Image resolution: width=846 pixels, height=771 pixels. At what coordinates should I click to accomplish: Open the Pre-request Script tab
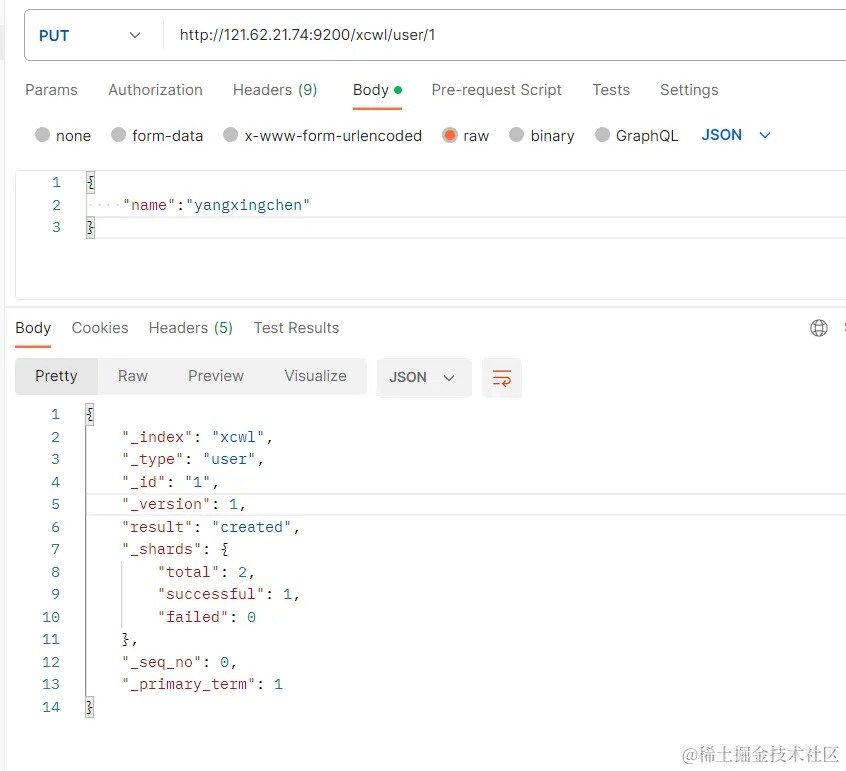496,90
